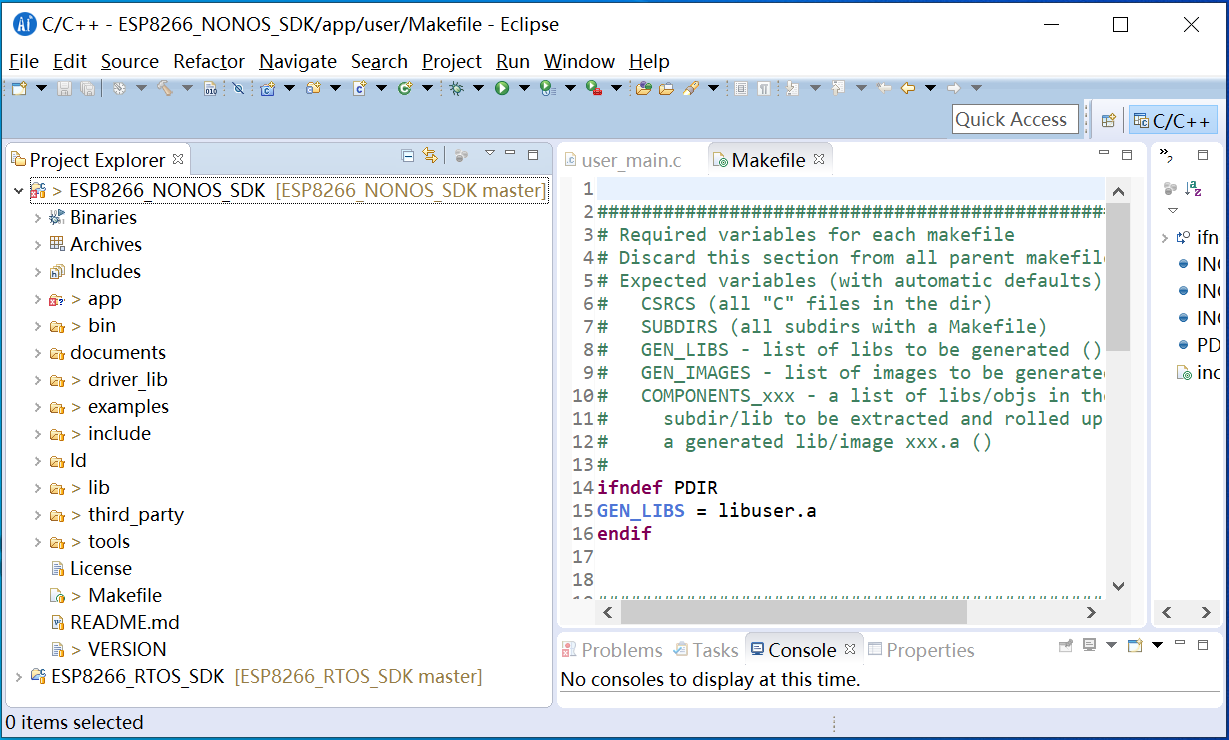1229x740 pixels.
Task: Sort Outline entries alphabetically
Action: click(1193, 188)
